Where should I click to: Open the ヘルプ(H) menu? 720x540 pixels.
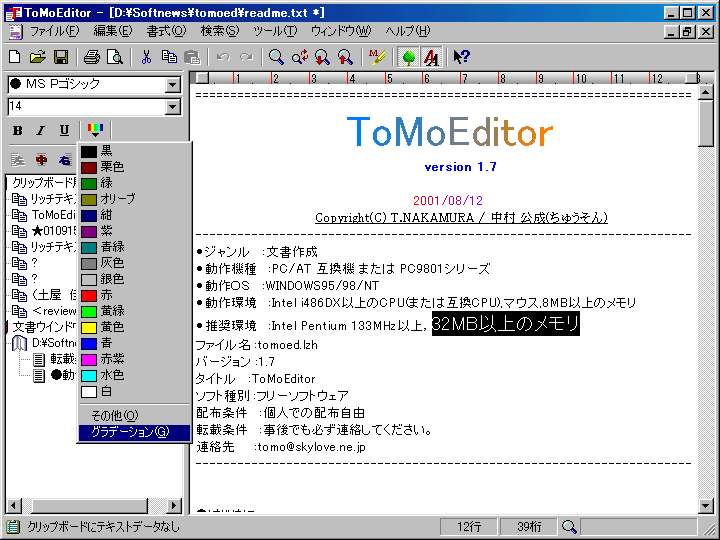click(x=408, y=31)
